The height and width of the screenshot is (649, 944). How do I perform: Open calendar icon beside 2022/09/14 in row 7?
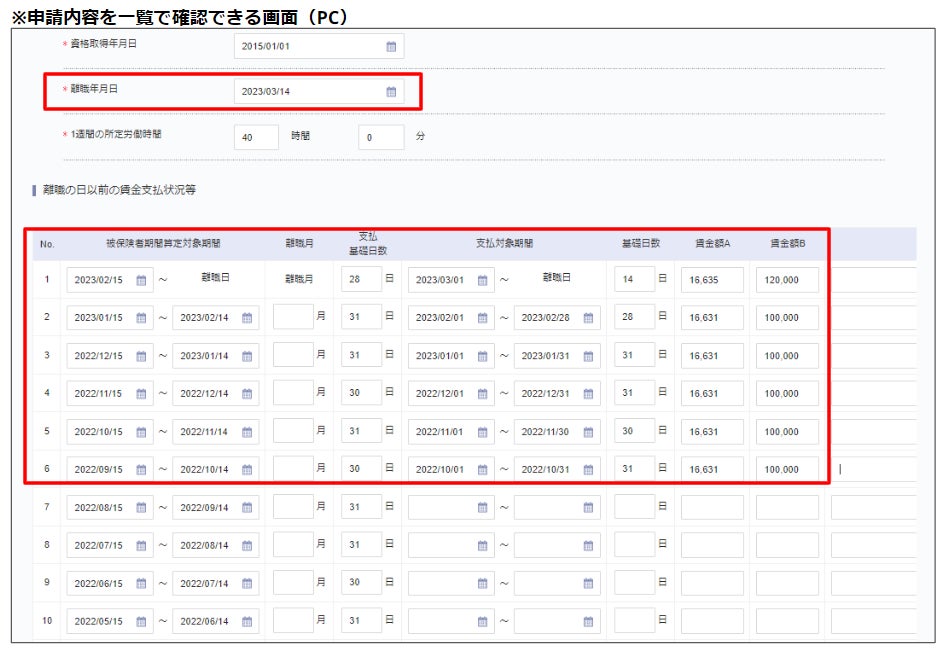[247, 508]
